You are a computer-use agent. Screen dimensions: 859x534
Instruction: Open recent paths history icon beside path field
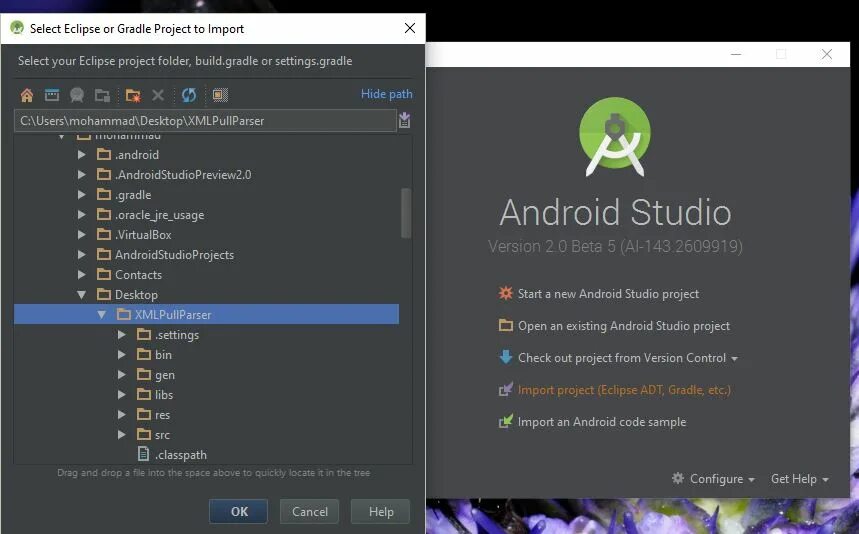click(404, 120)
